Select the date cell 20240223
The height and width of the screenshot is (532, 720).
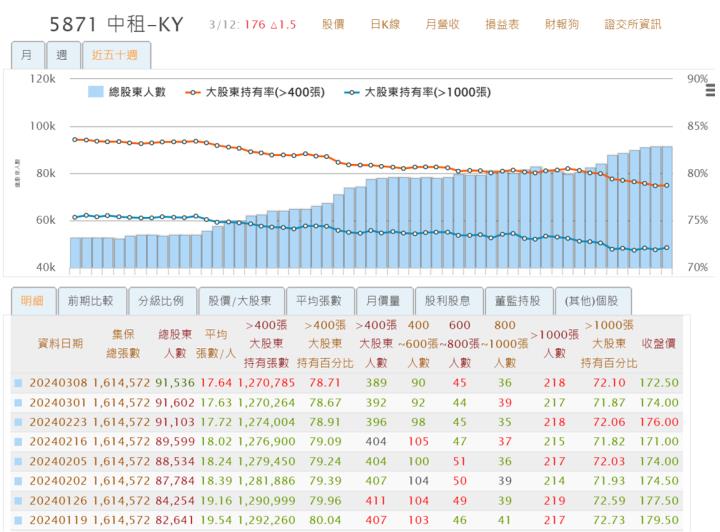(58, 422)
